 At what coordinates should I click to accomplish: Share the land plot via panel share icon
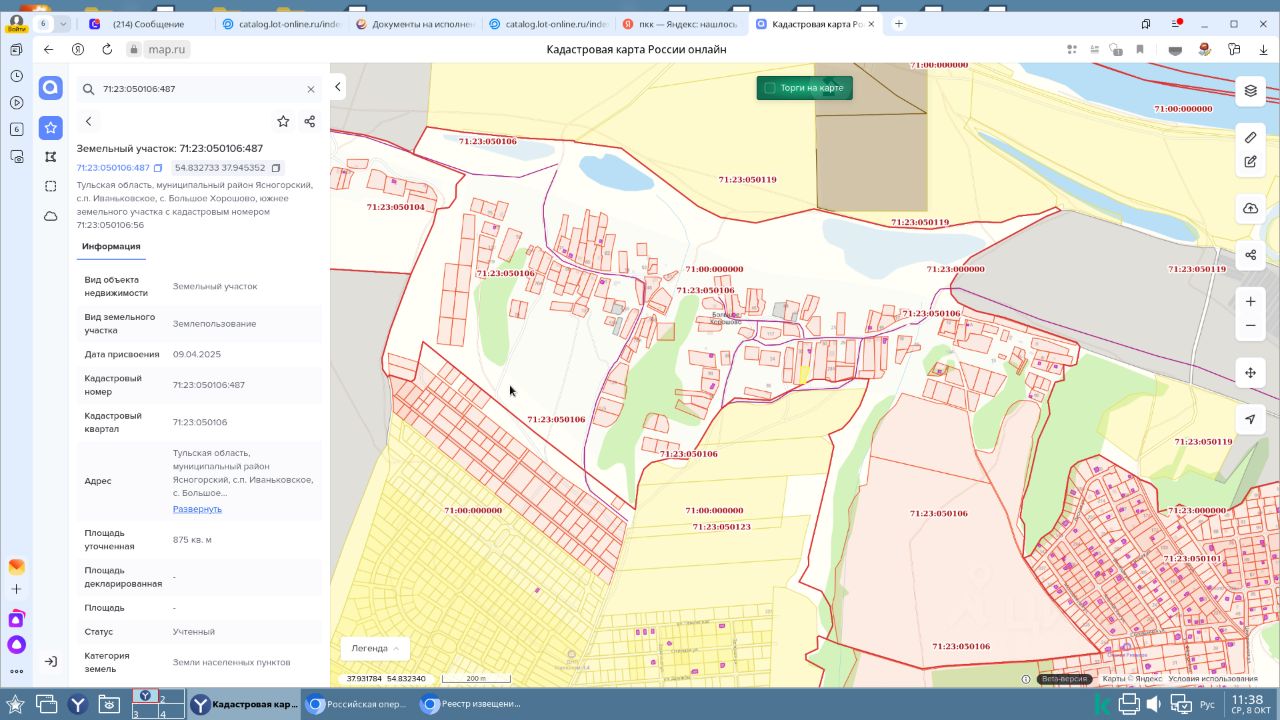pyautogui.click(x=310, y=121)
